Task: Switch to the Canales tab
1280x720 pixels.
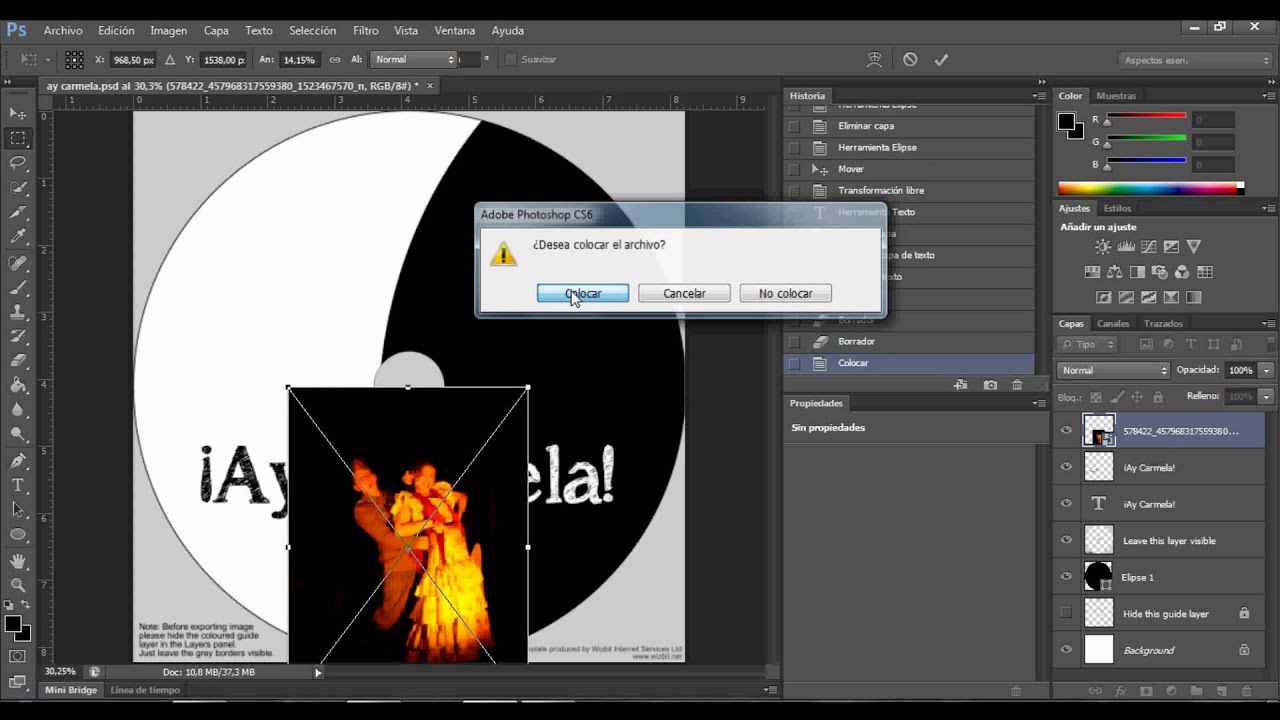Action: [1113, 323]
